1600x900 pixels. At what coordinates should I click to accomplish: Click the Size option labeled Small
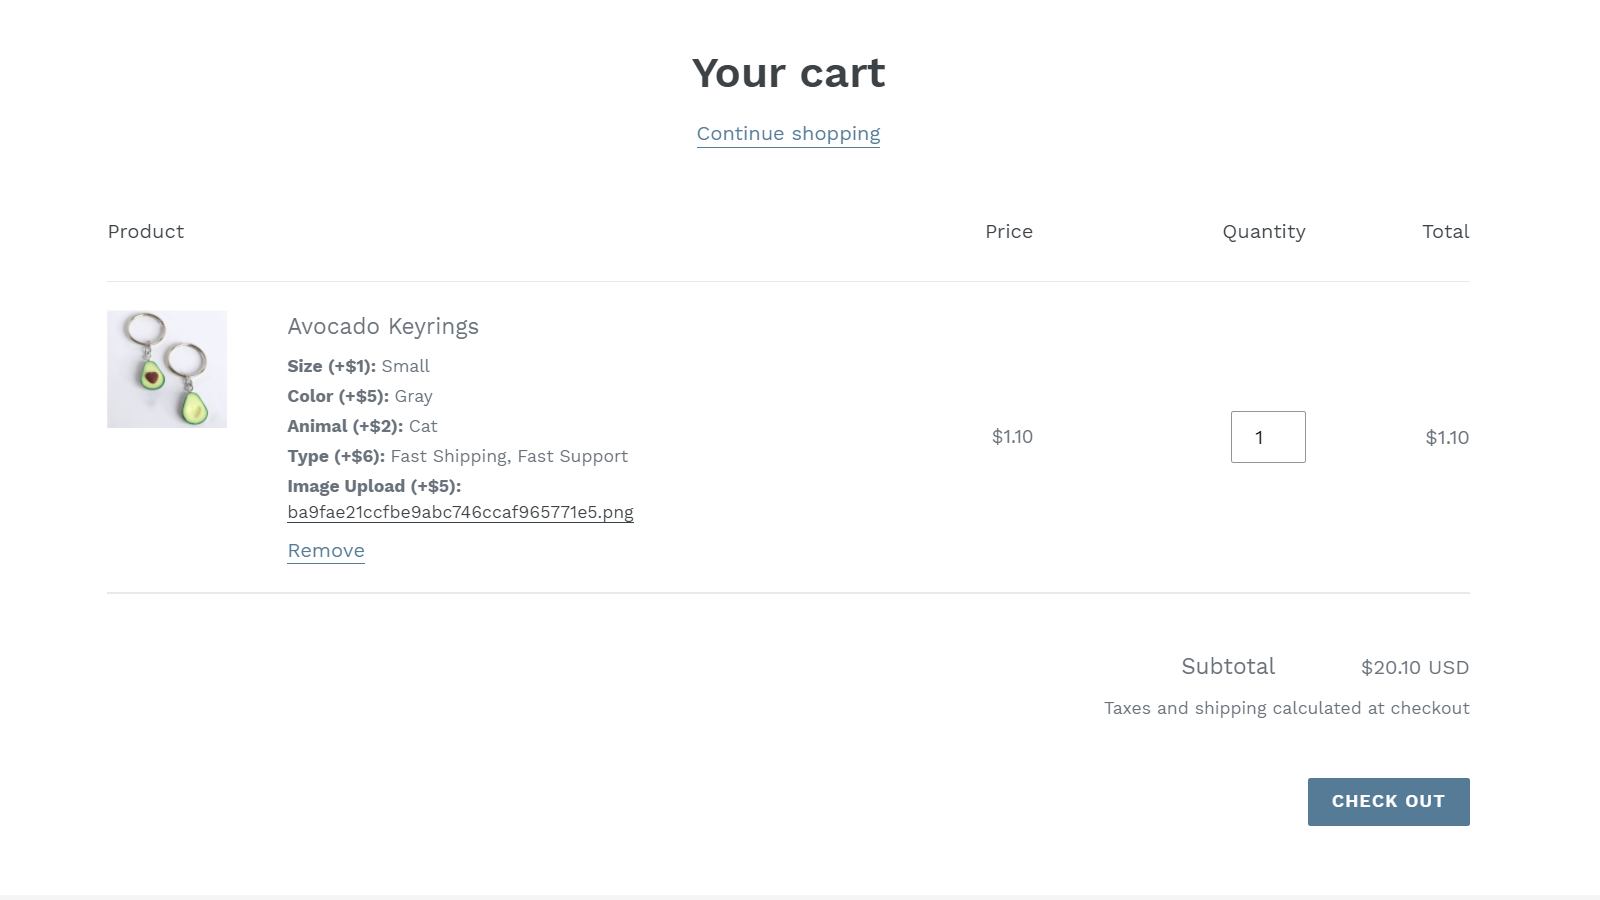[406, 366]
